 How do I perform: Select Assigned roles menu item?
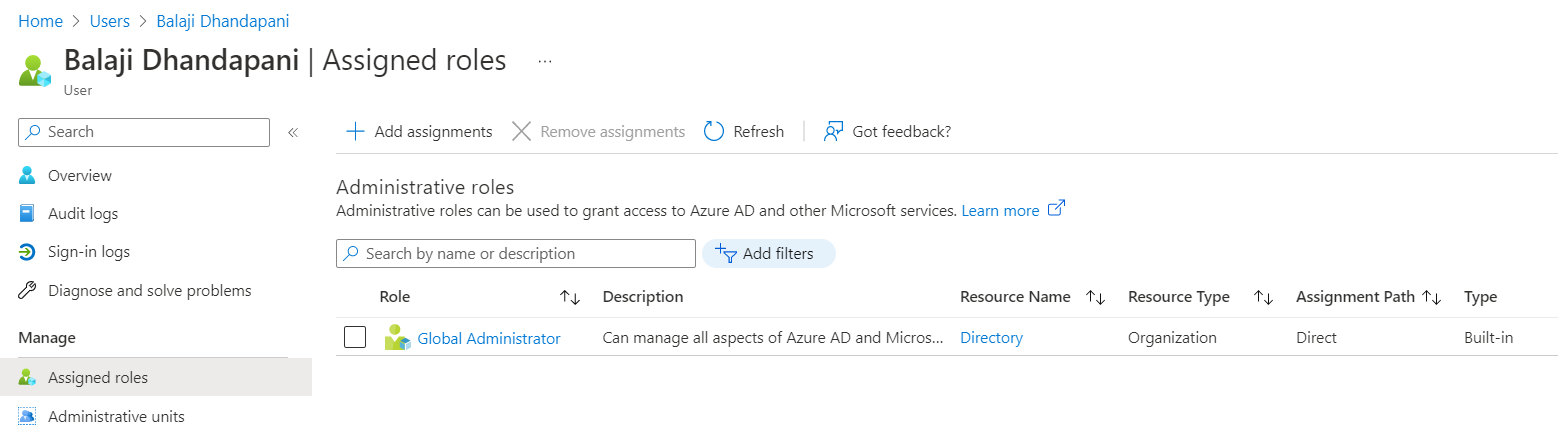pos(155,378)
